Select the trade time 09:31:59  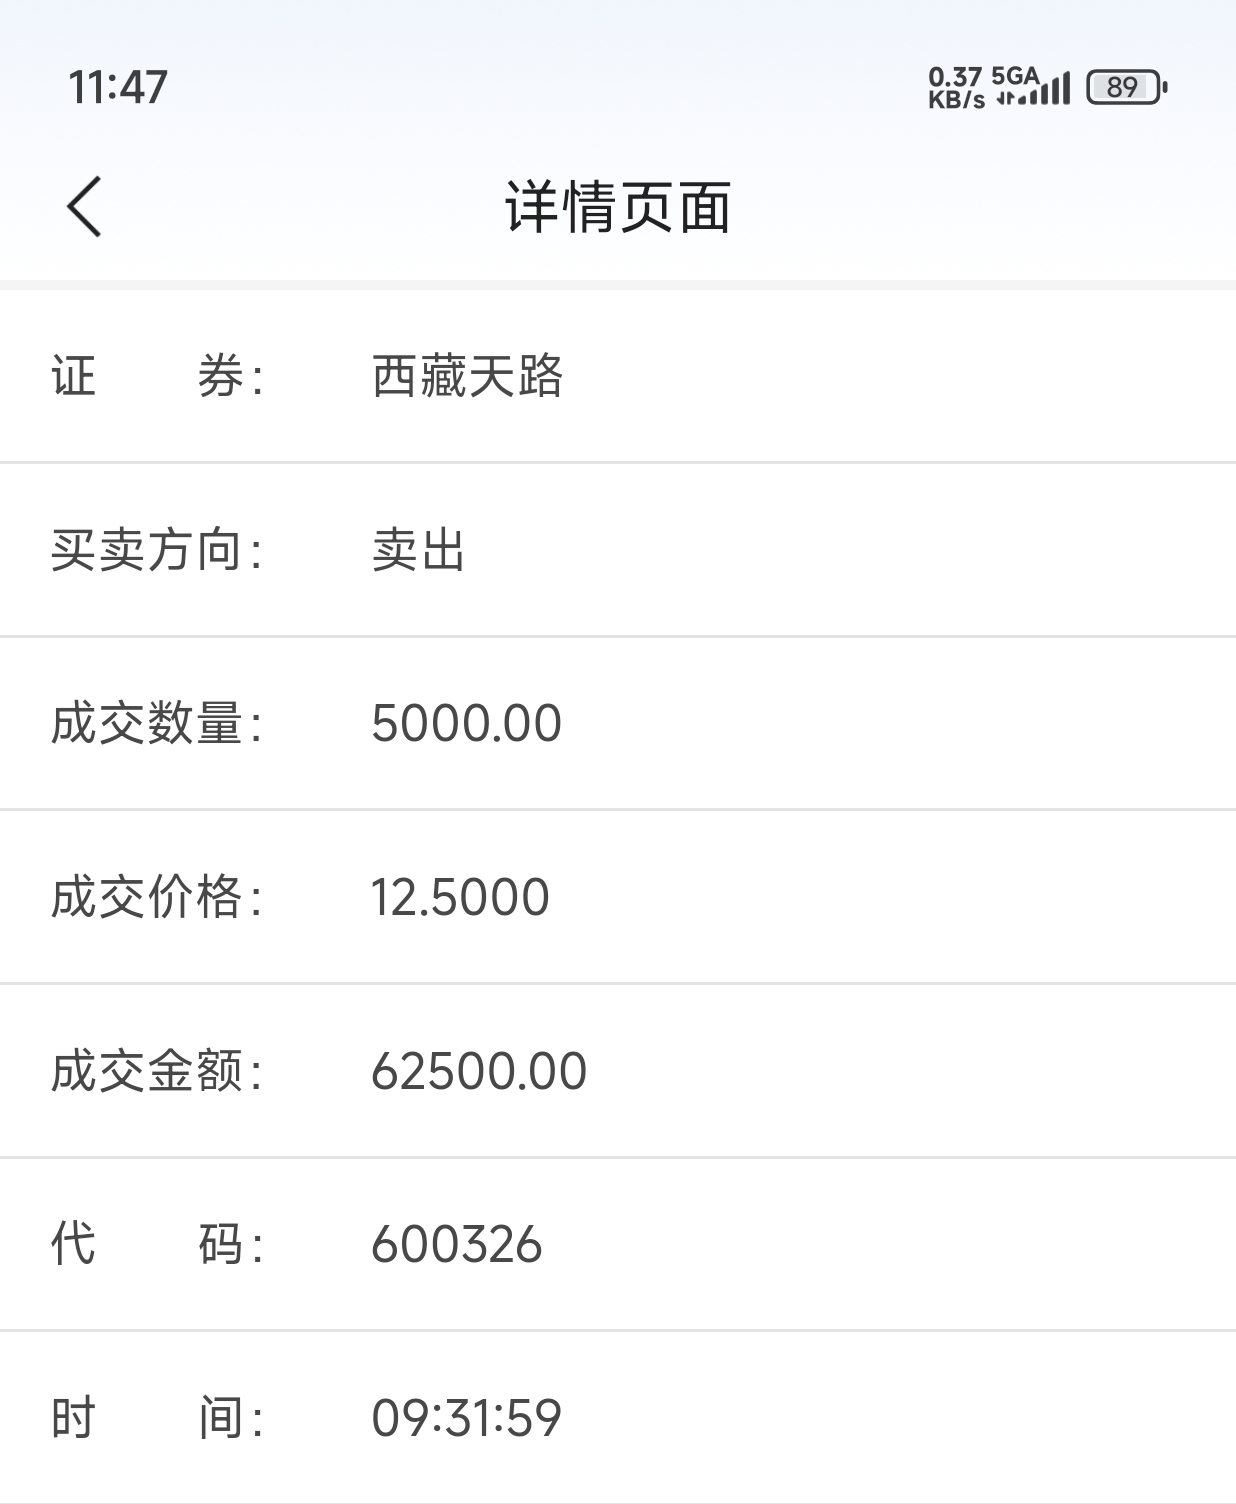(467, 1418)
